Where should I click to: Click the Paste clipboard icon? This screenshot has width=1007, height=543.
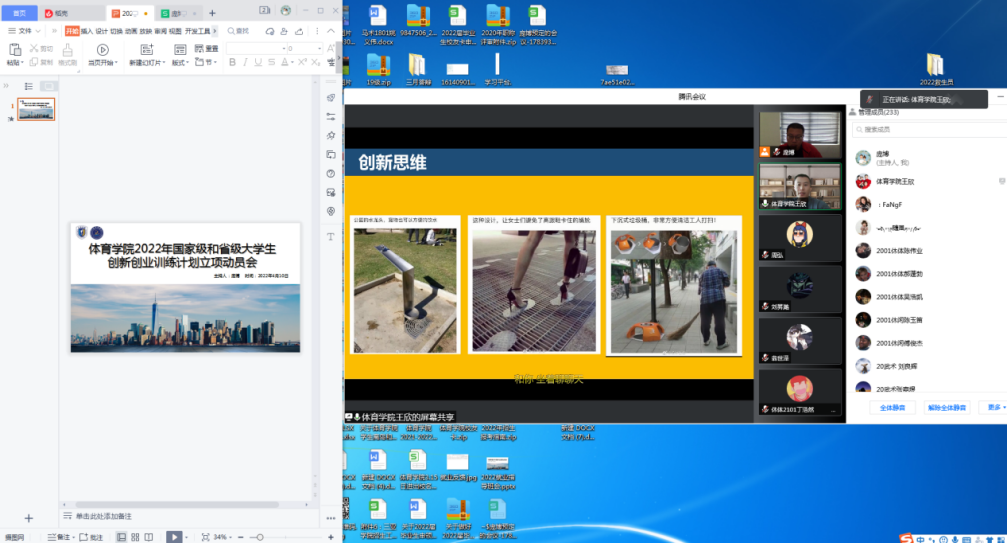pyautogui.click(x=14, y=50)
